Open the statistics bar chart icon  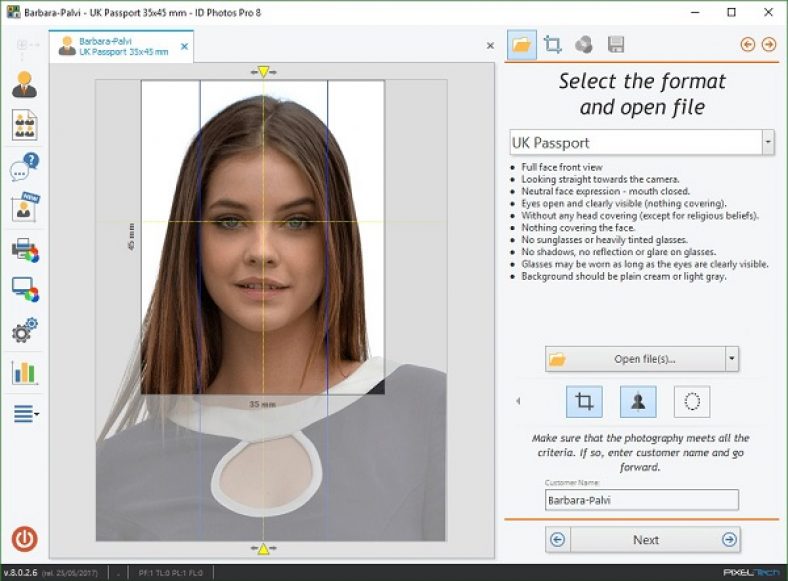pyautogui.click(x=24, y=372)
